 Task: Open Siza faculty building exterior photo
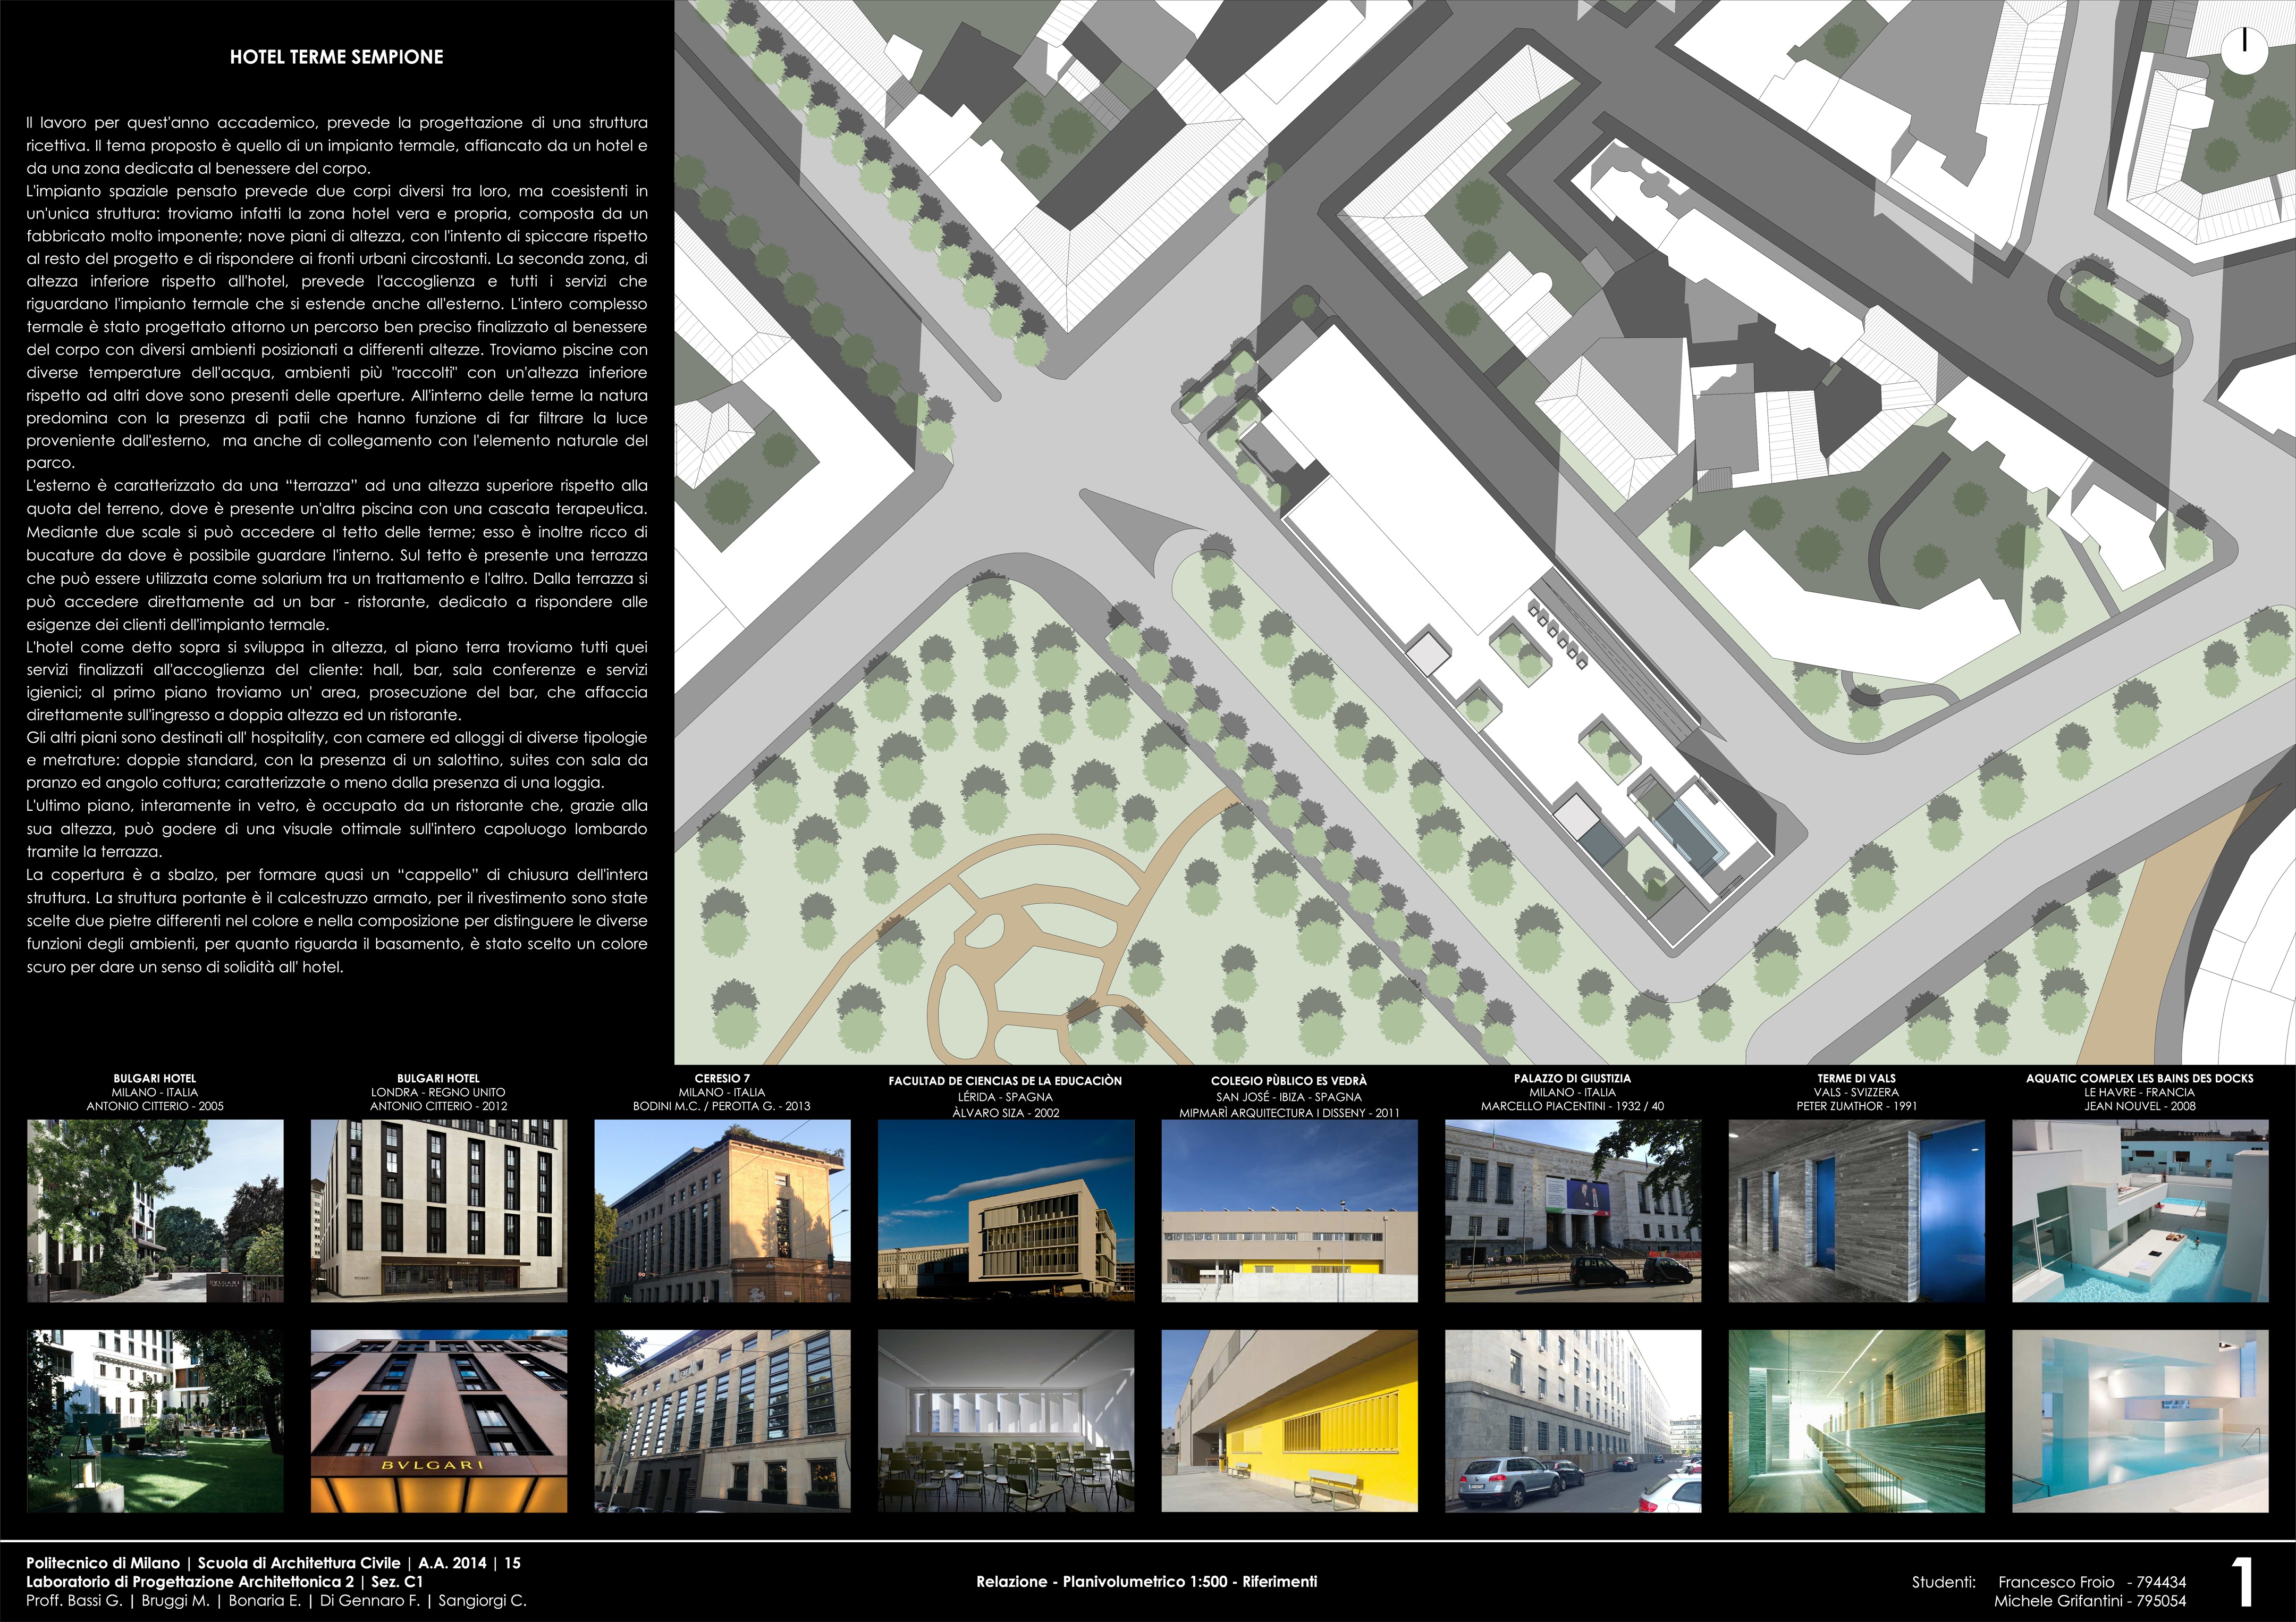coord(1006,1211)
